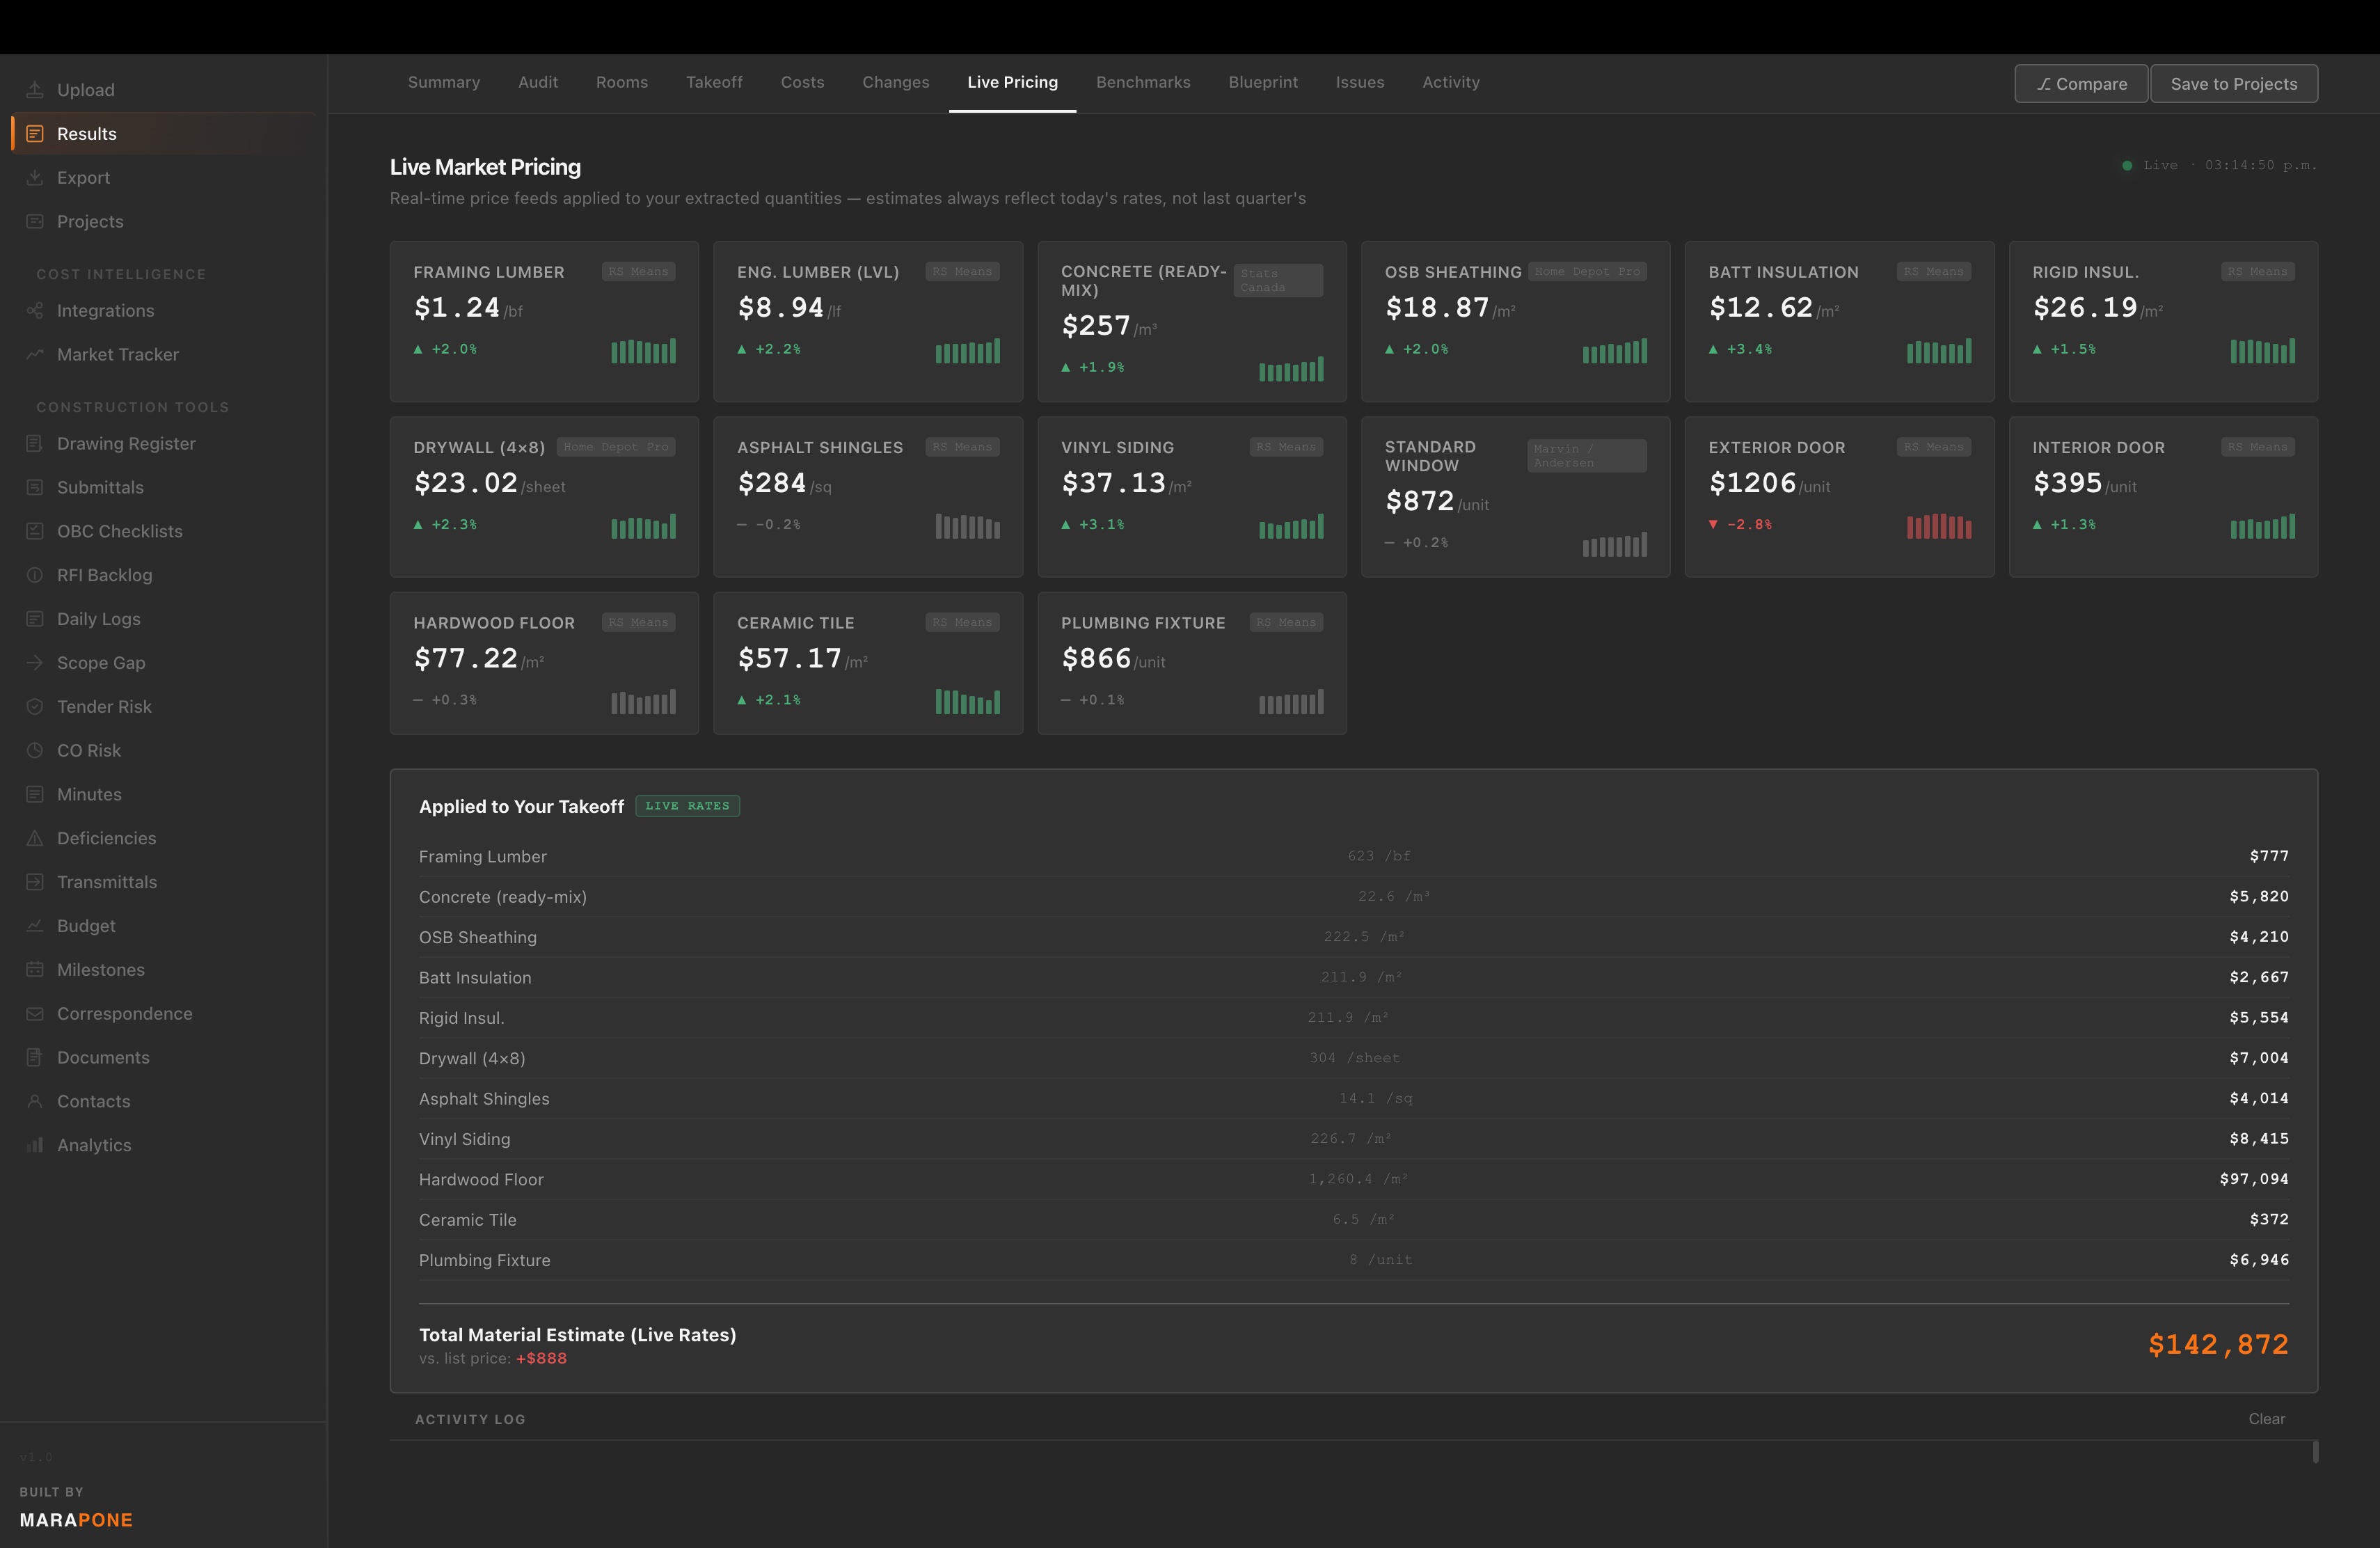The height and width of the screenshot is (1548, 2380).
Task: Select the Live Pricing tab
Action: [x=1012, y=83]
